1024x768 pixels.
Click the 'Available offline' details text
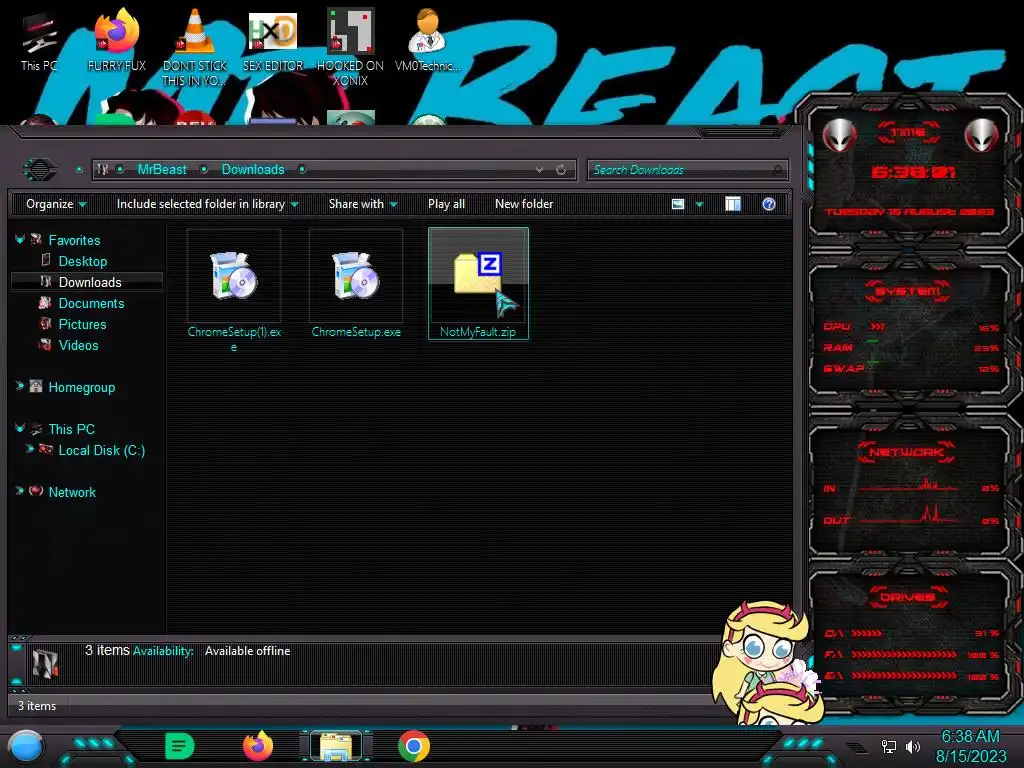248,651
